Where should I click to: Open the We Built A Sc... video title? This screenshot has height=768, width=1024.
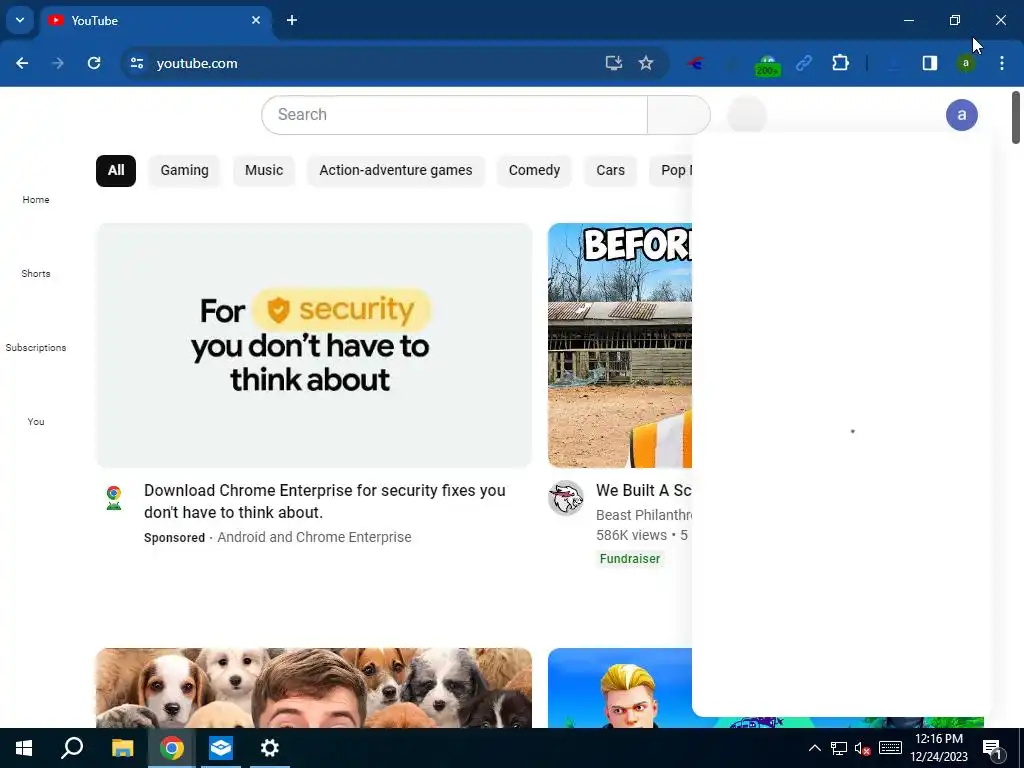(643, 490)
